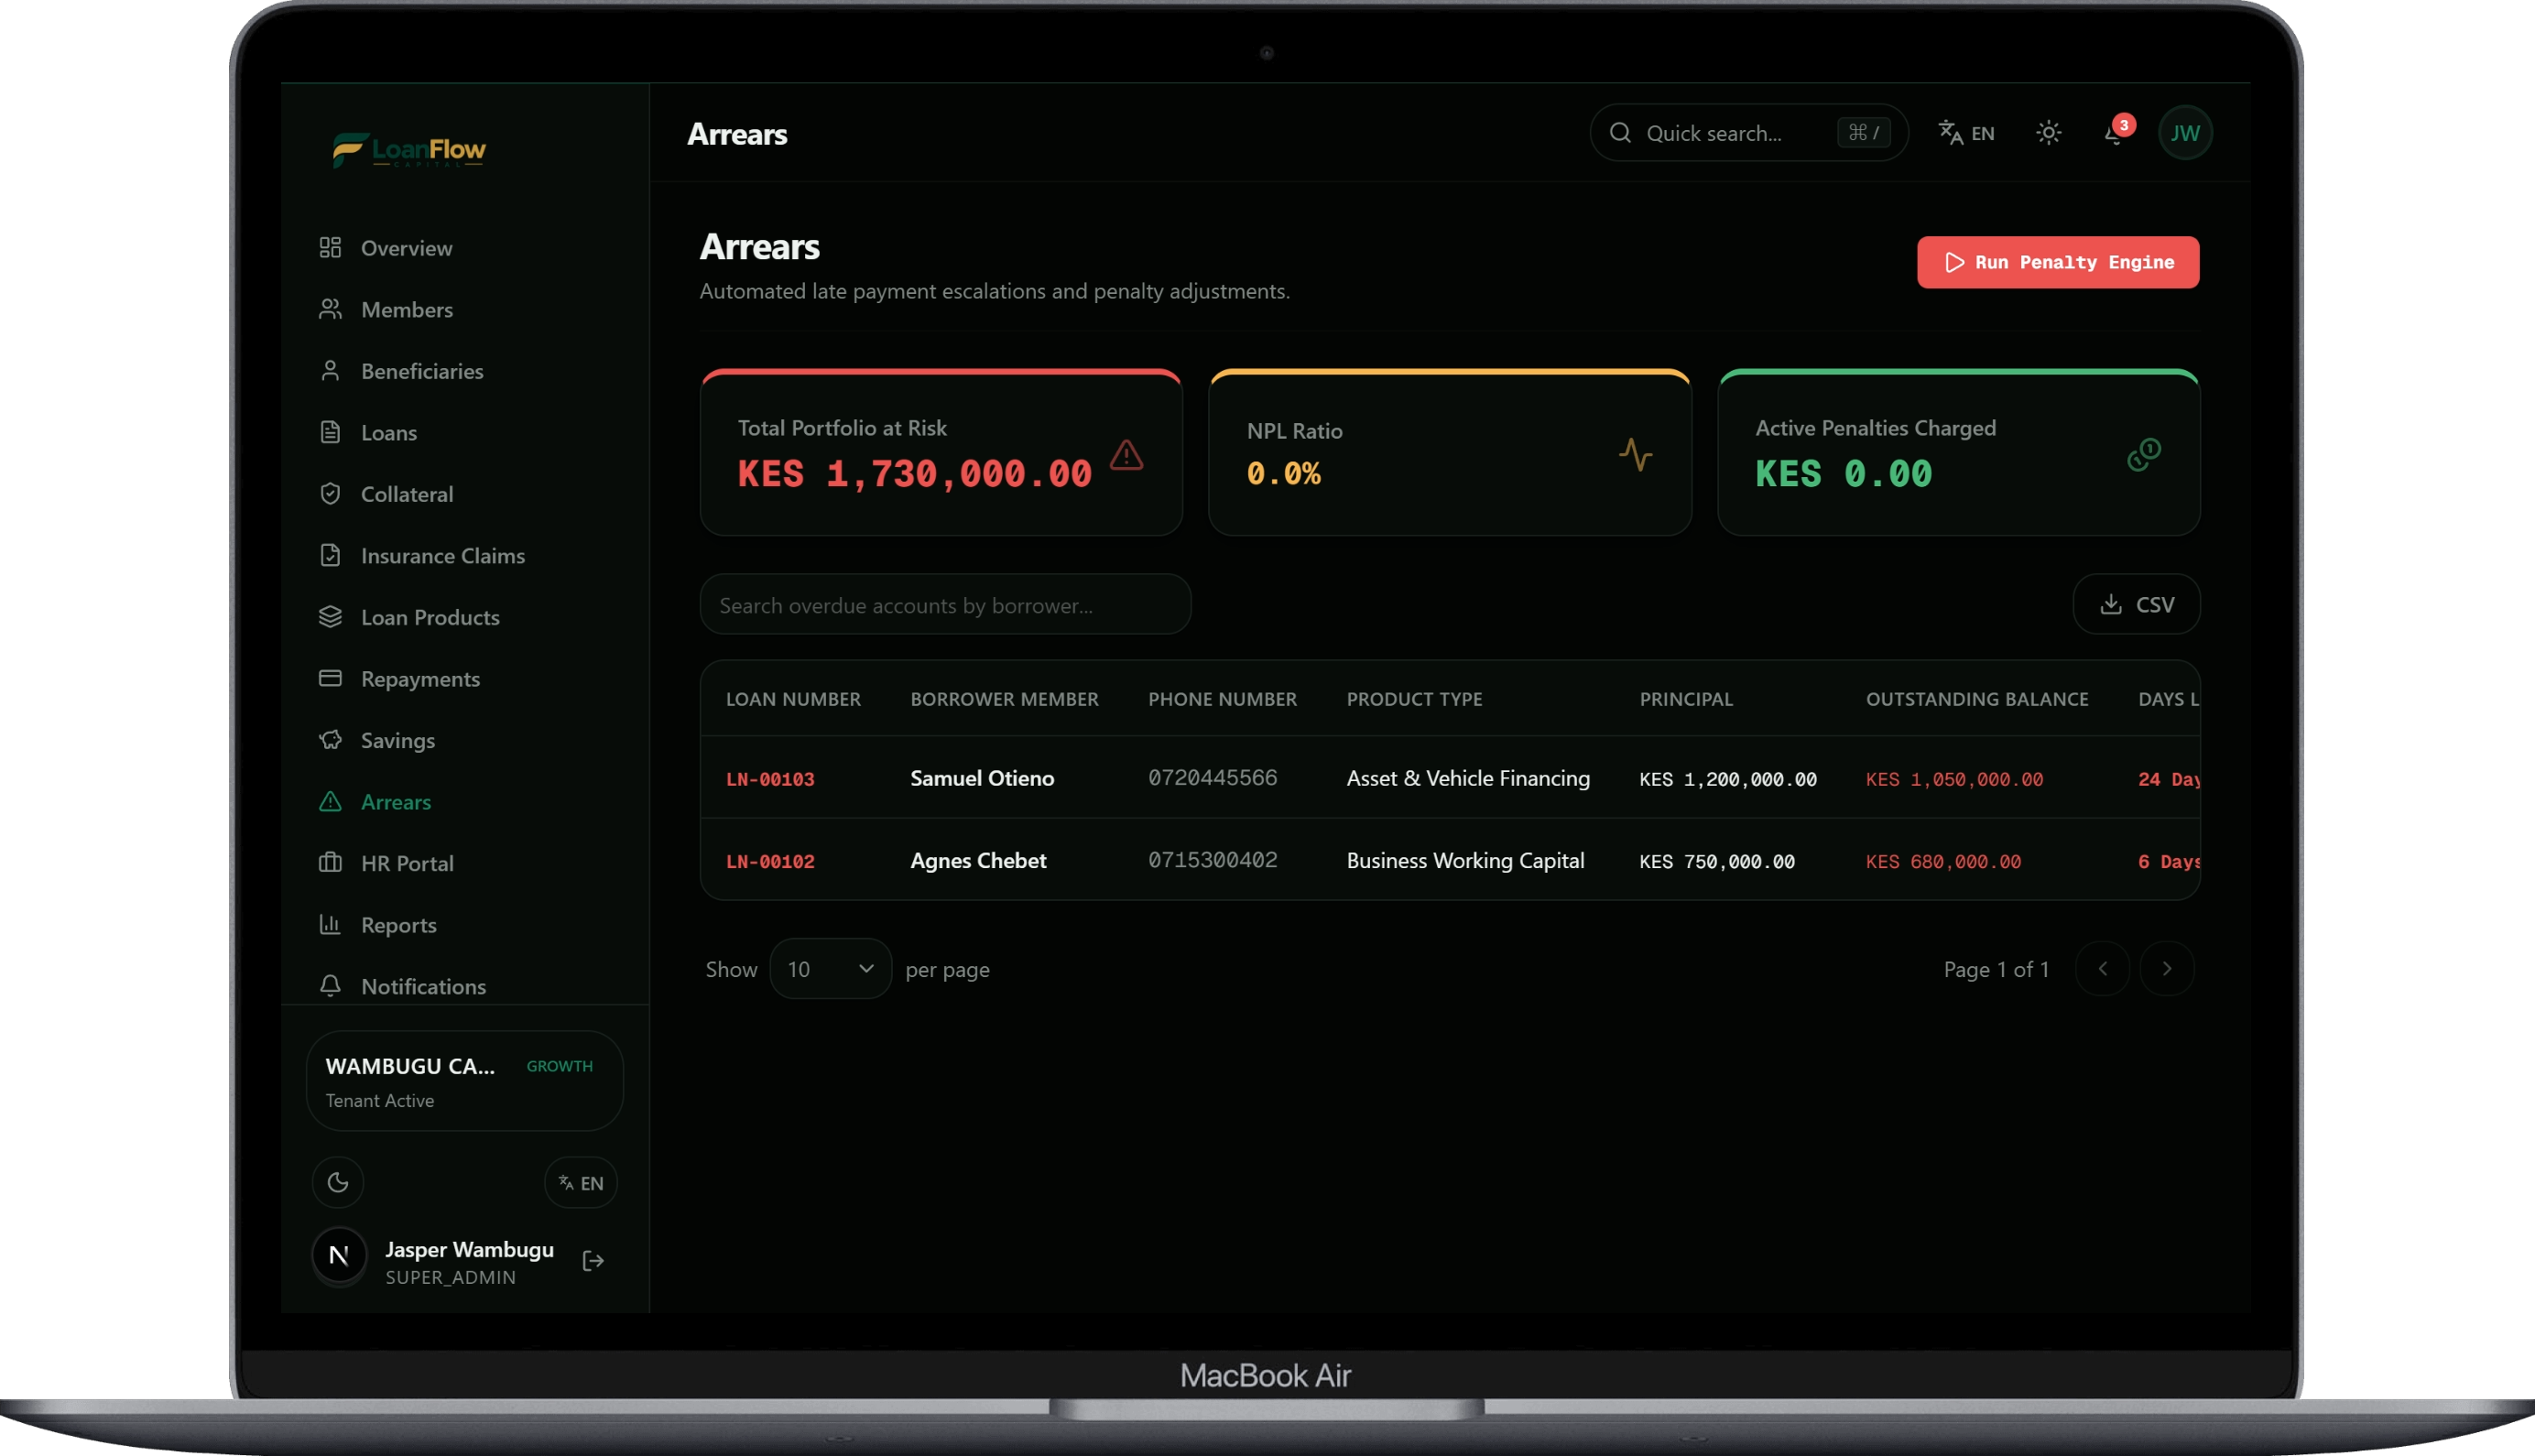Click the coins icon on Active Penalties card
Image resolution: width=2535 pixels, height=1456 pixels.
pyautogui.click(x=2144, y=455)
